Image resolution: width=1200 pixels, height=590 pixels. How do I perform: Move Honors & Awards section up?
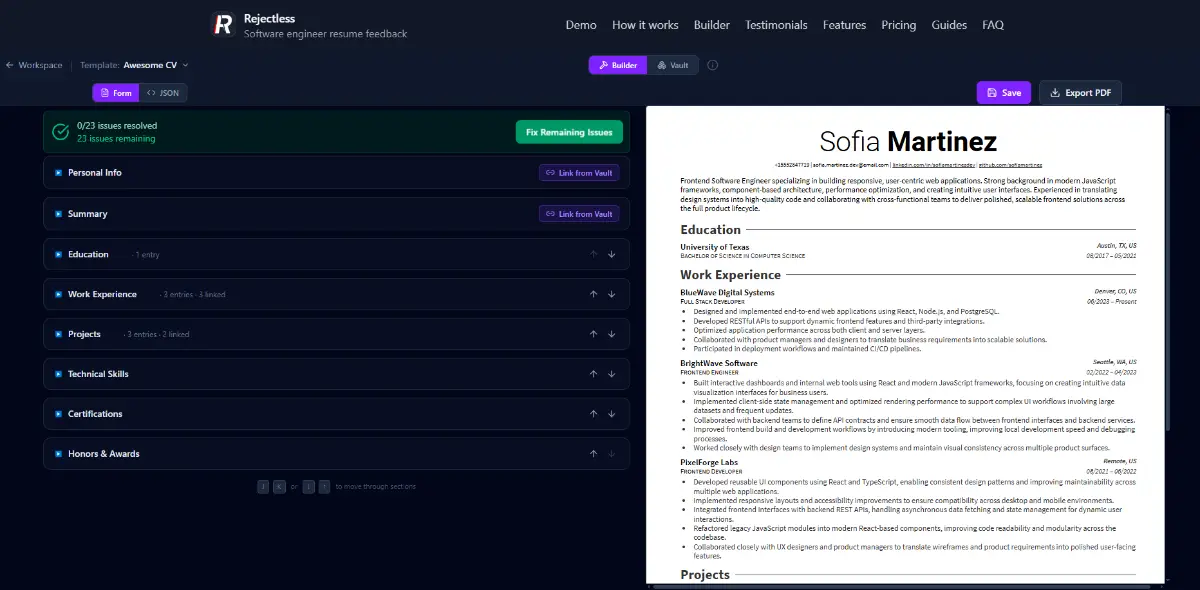(x=593, y=454)
